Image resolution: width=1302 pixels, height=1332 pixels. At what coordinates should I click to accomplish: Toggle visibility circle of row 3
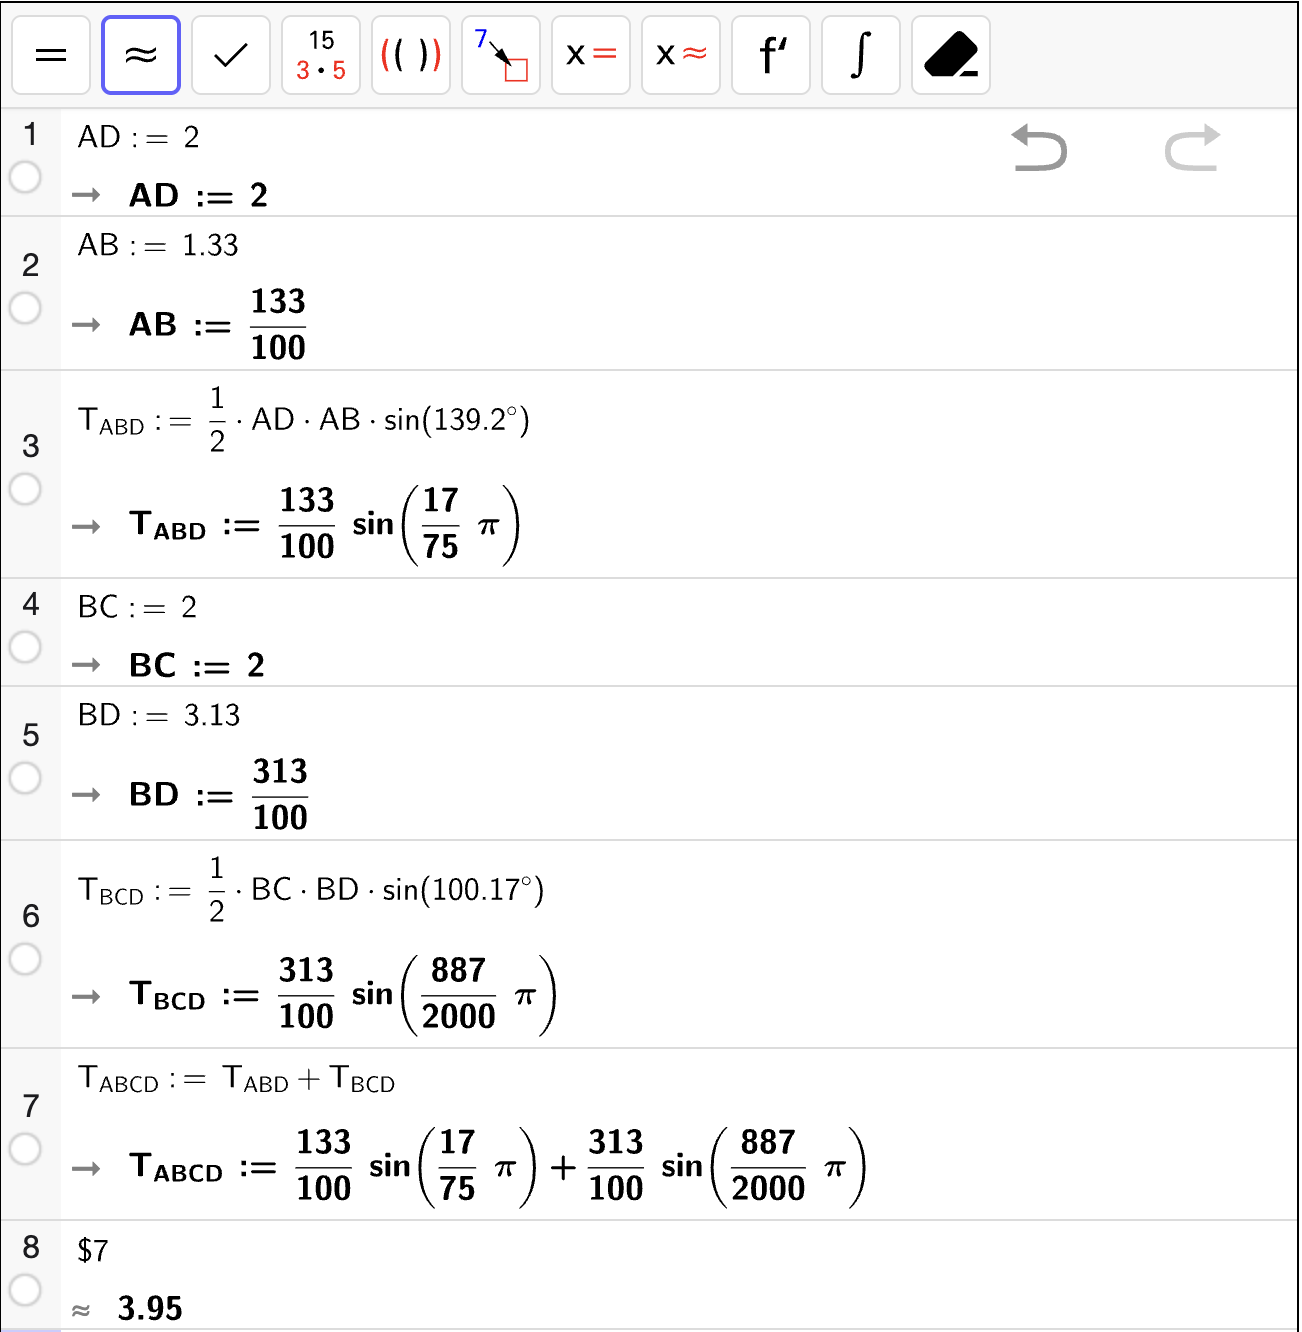pyautogui.click(x=25, y=489)
